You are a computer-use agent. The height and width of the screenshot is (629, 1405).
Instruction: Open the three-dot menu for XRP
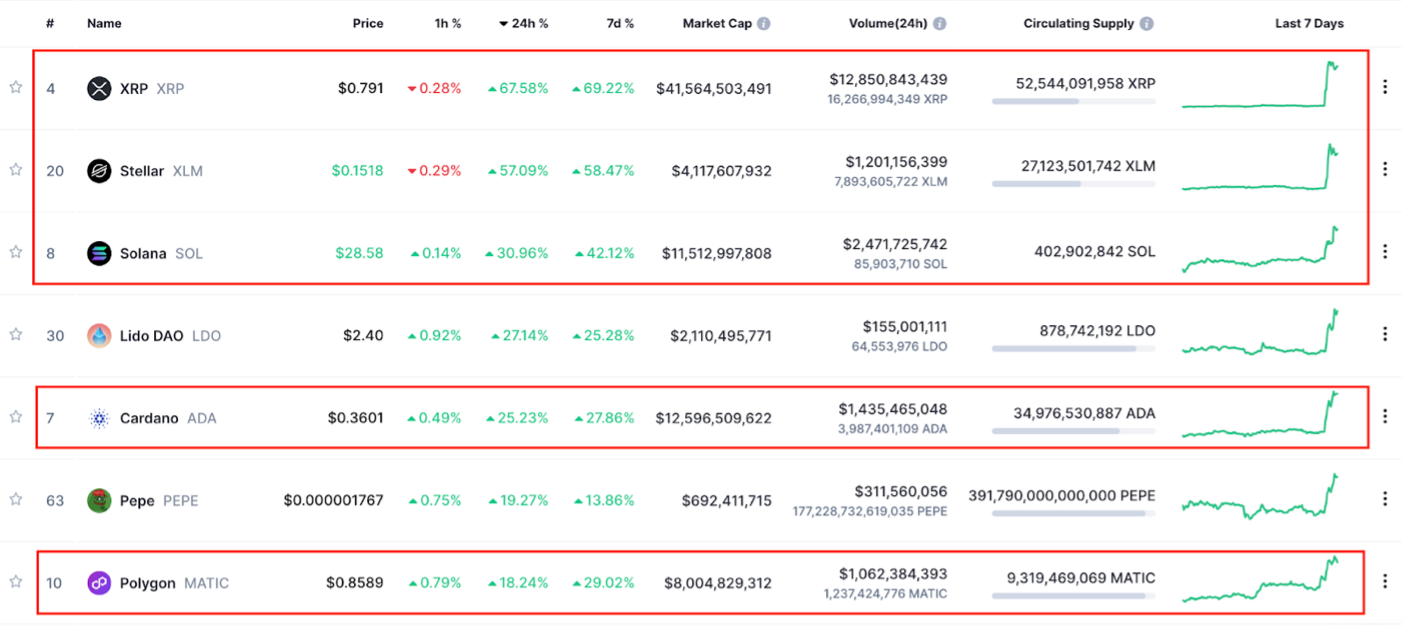point(1385,88)
